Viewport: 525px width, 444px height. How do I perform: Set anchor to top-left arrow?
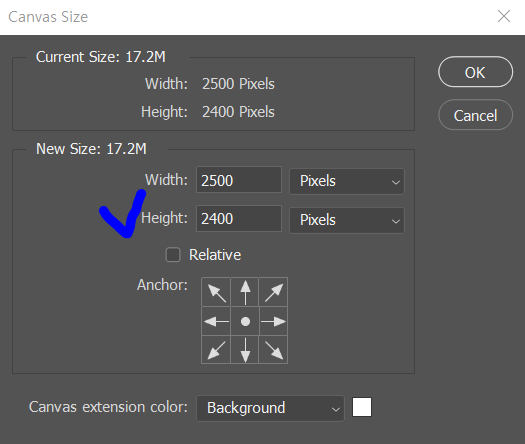click(x=216, y=292)
